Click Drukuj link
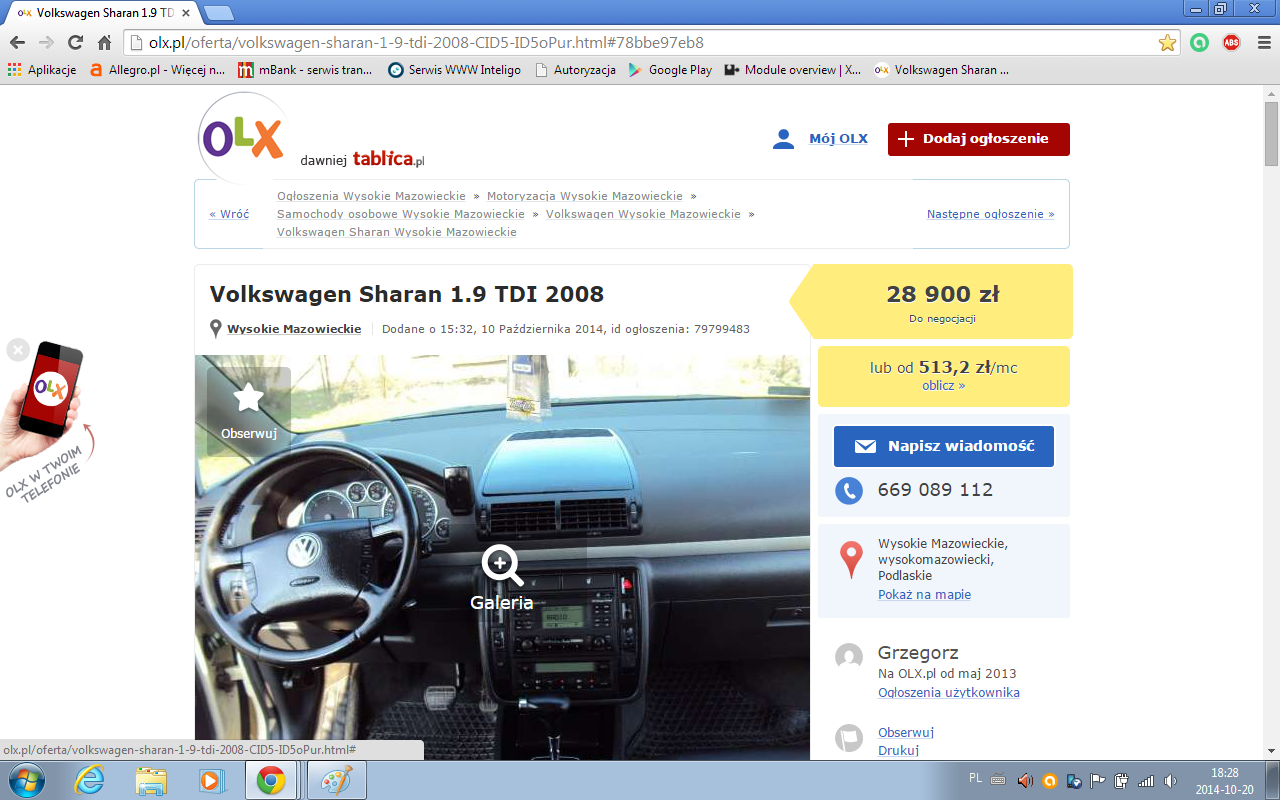Image resolution: width=1280 pixels, height=800 pixels. click(898, 750)
